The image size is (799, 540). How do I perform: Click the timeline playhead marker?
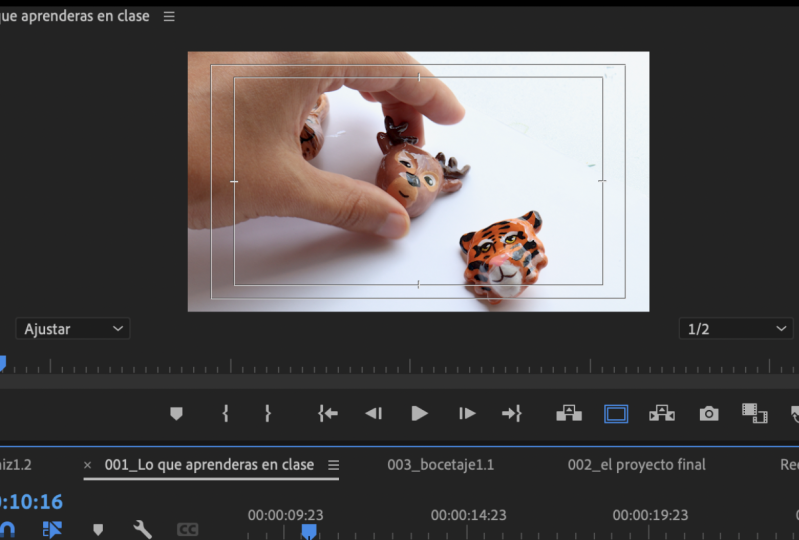[309, 531]
